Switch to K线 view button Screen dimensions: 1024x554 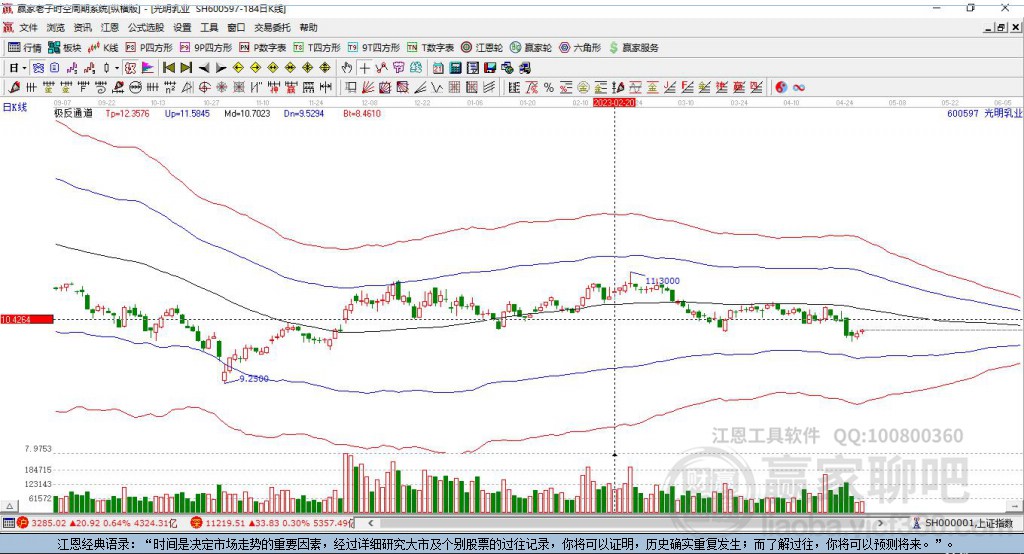[x=103, y=48]
